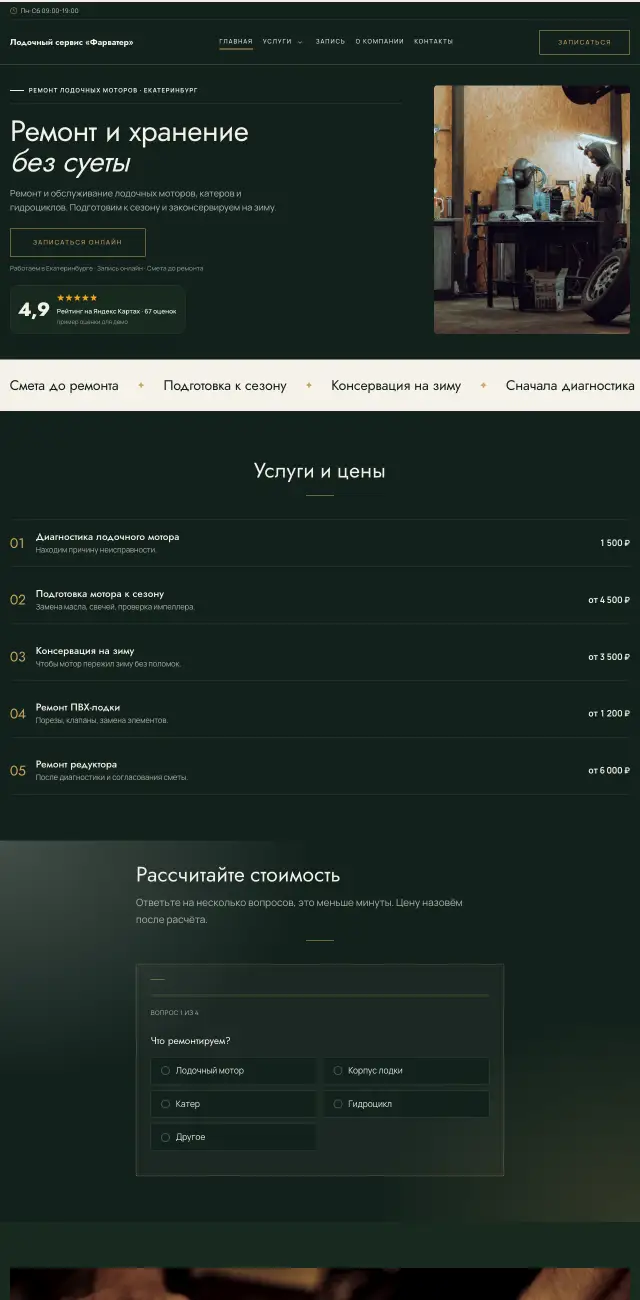Click the clock icon beside working hours
640x1300 pixels.
(x=13, y=11)
